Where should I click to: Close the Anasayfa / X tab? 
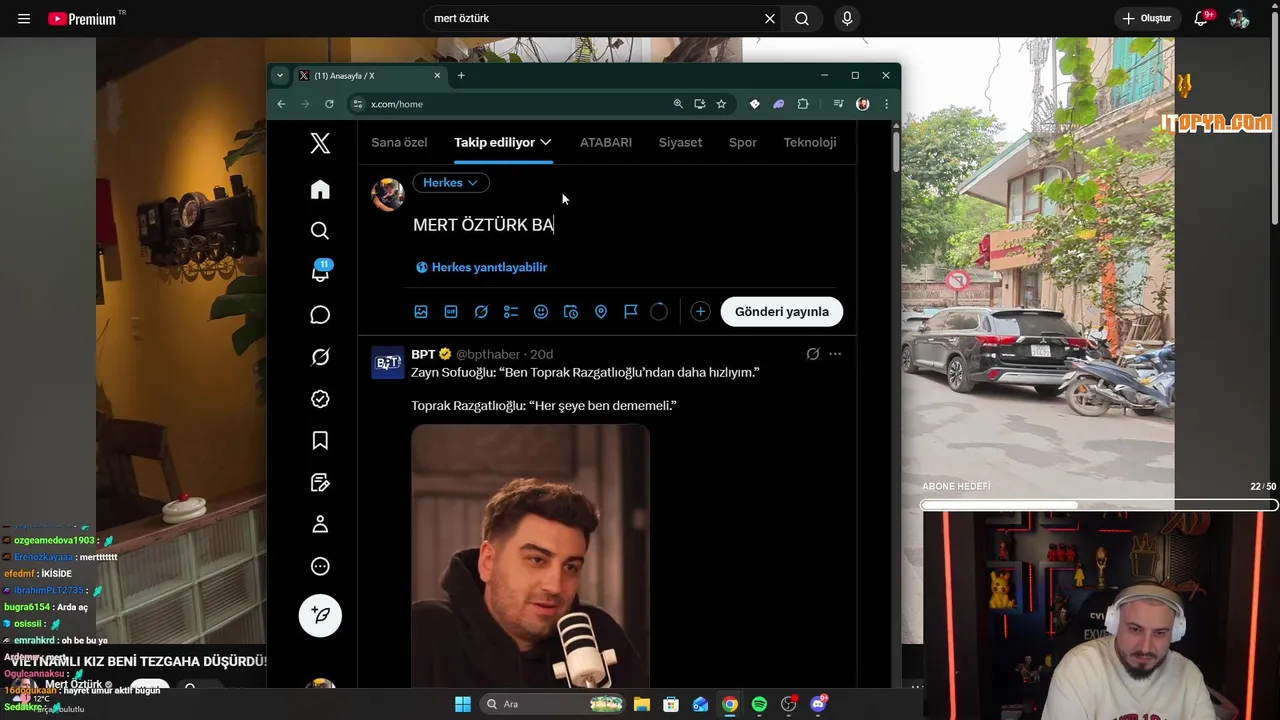[437, 76]
